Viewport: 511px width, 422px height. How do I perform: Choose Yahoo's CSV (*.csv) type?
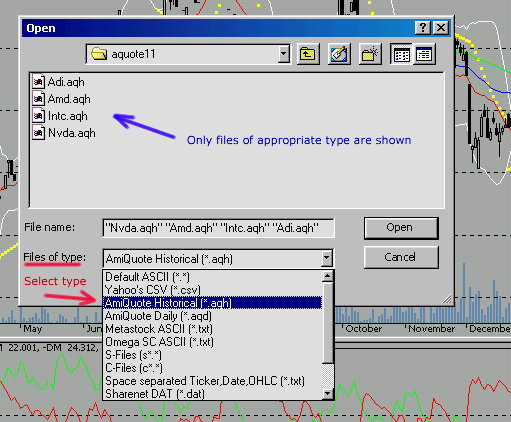pos(153,290)
